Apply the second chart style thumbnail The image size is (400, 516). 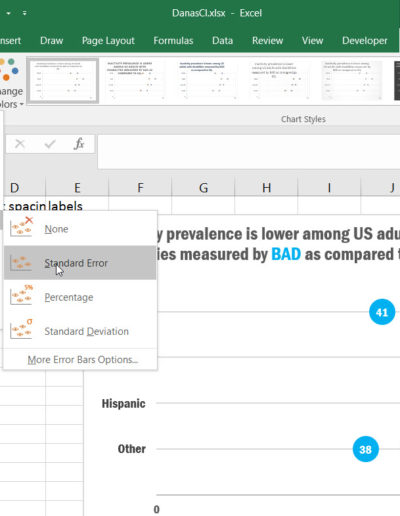click(135, 80)
